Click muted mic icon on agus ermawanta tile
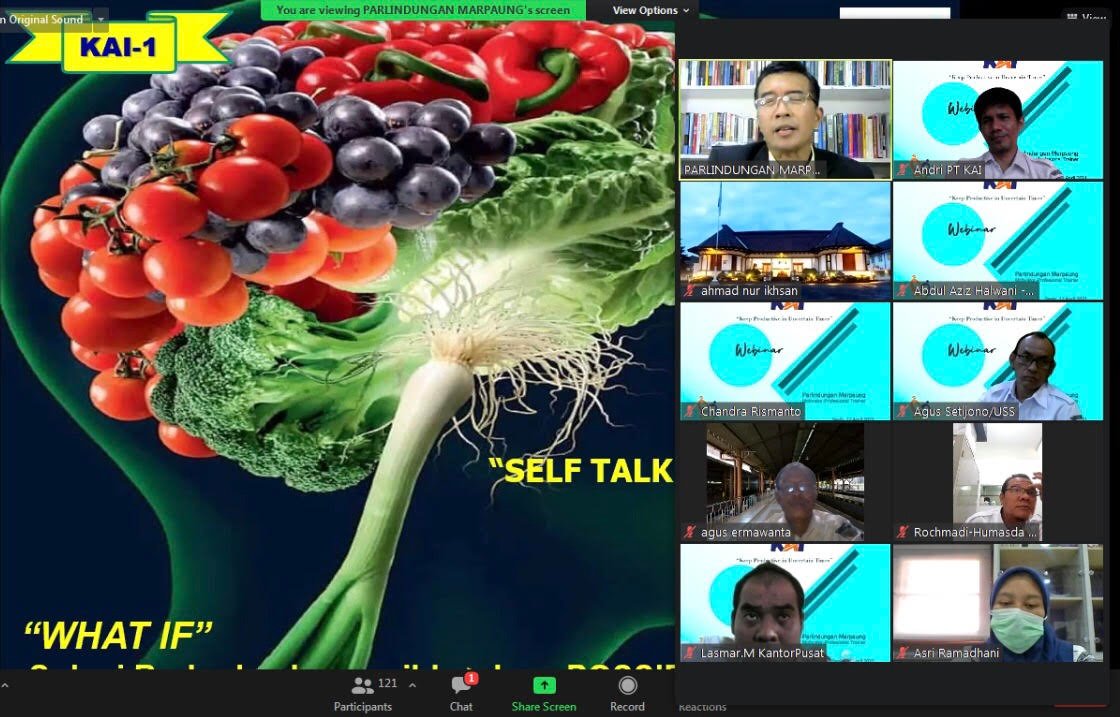Screen dimensions: 1120x717 (x=691, y=532)
